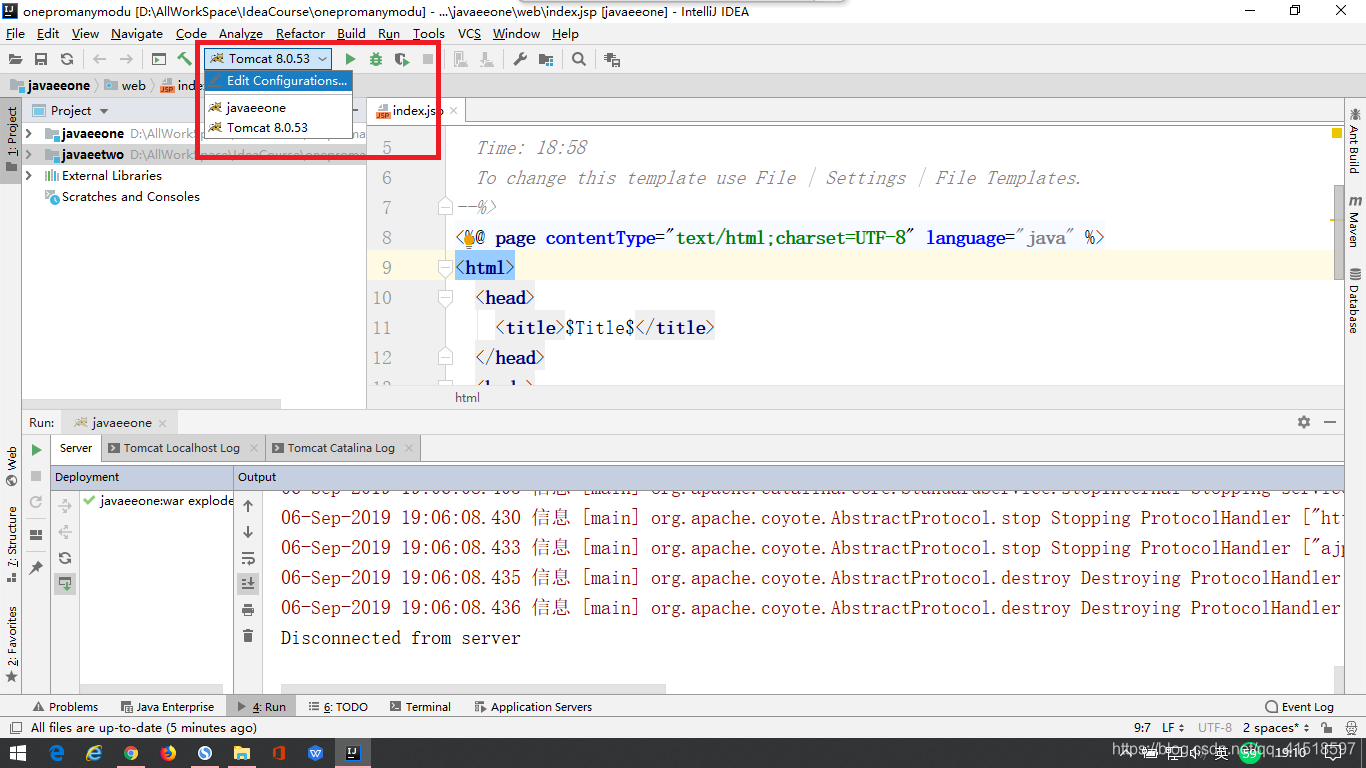
Task: Click the Search Everywhere magnifier icon
Action: 579,60
